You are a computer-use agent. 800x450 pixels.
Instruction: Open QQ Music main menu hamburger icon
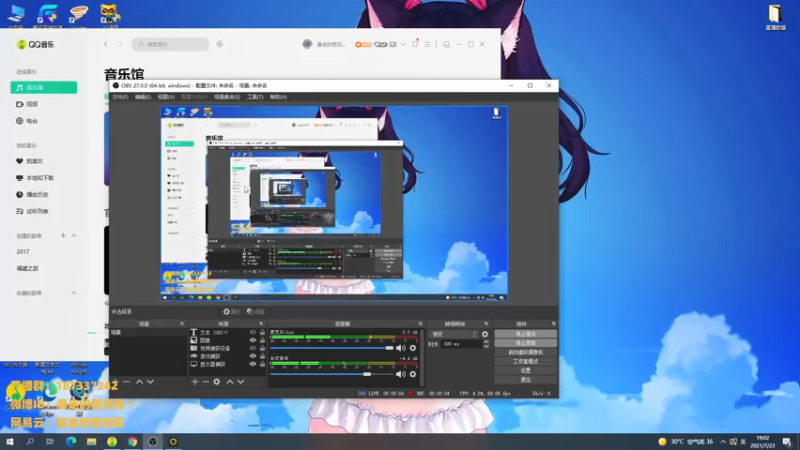427,44
